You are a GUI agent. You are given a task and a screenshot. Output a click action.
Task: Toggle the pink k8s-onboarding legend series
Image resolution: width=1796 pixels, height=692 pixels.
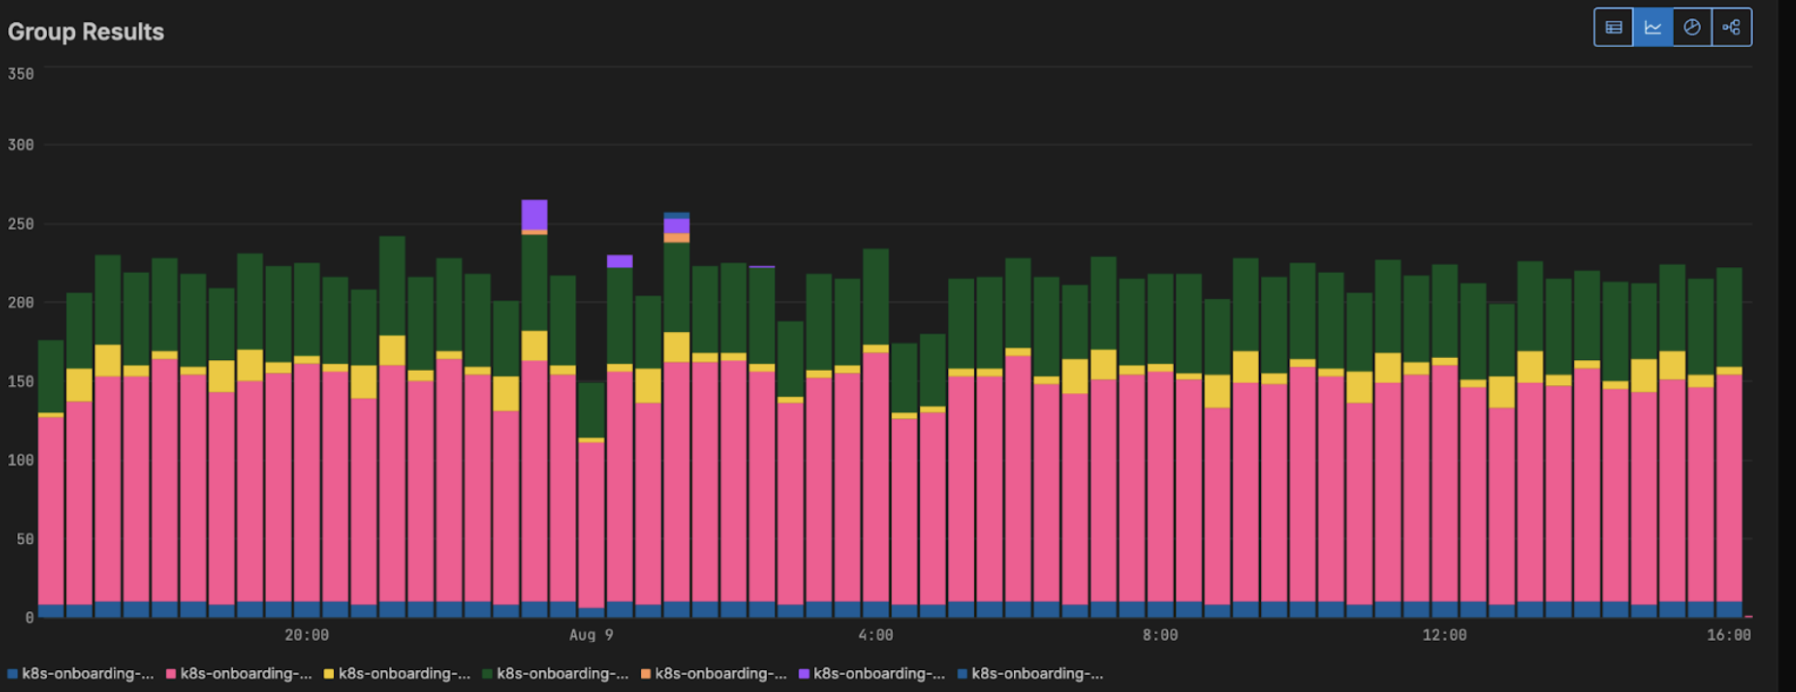coord(238,674)
